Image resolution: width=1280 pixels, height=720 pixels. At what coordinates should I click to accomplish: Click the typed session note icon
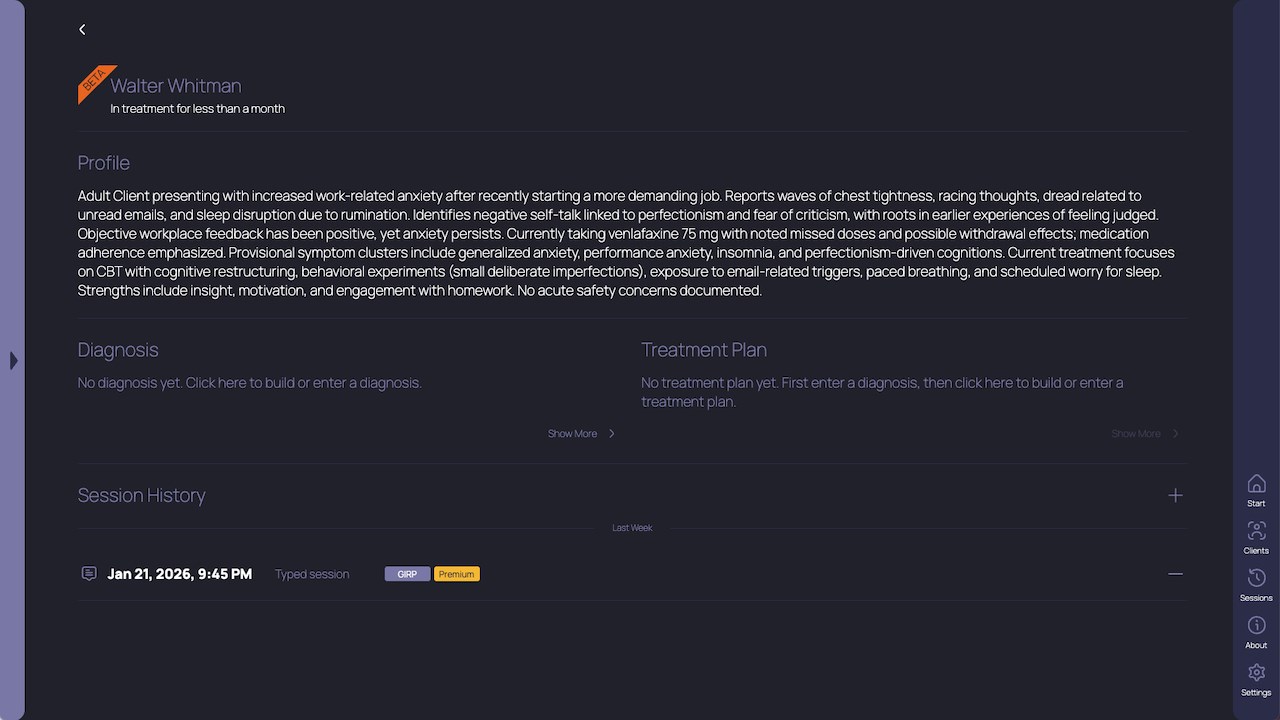tap(89, 573)
